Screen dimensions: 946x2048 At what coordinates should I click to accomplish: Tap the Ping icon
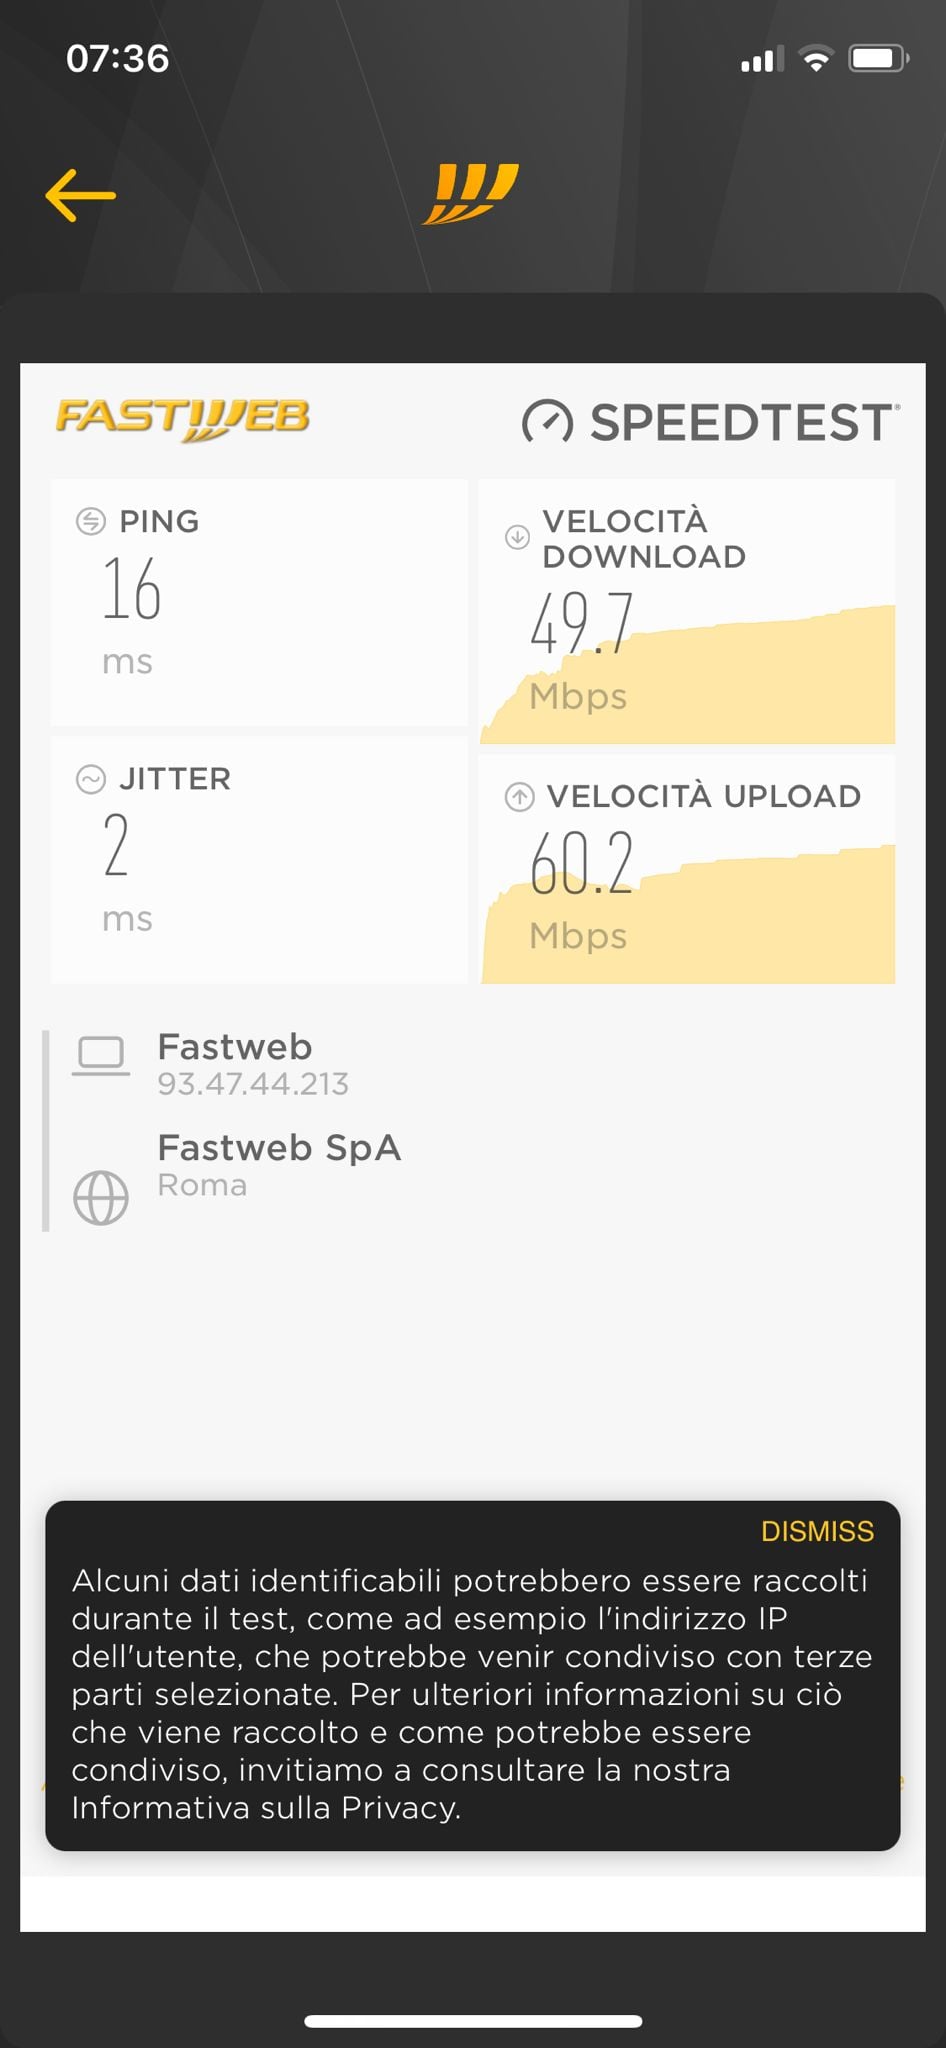click(x=91, y=521)
